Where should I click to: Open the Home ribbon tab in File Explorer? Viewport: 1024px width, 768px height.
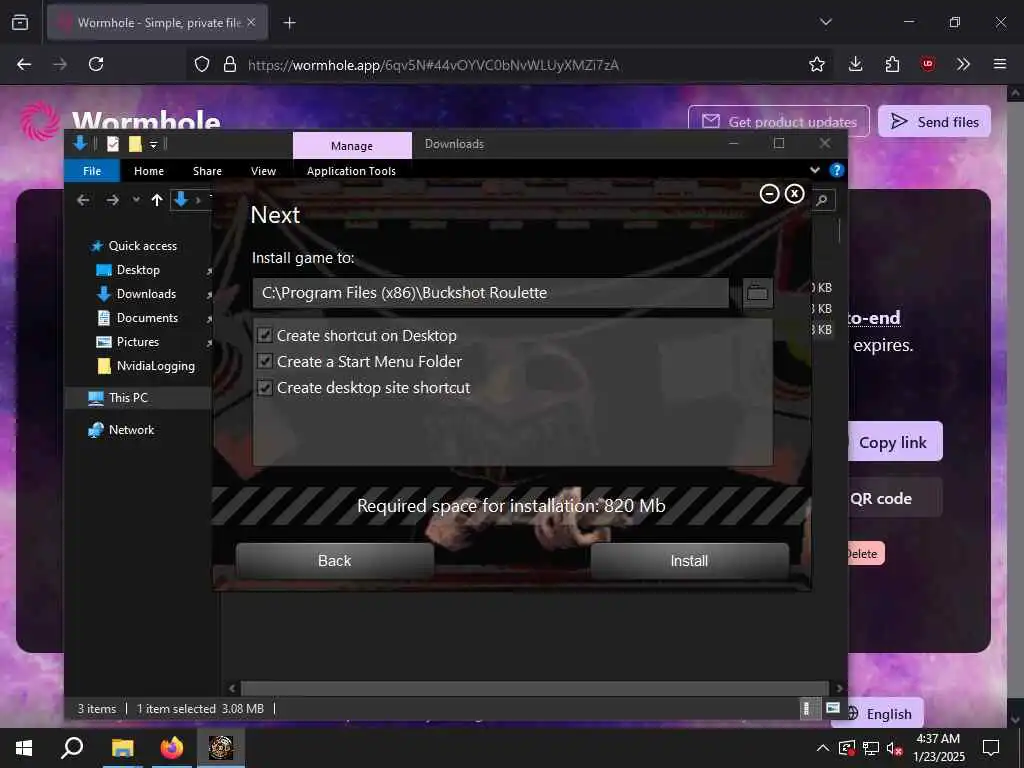coord(149,171)
